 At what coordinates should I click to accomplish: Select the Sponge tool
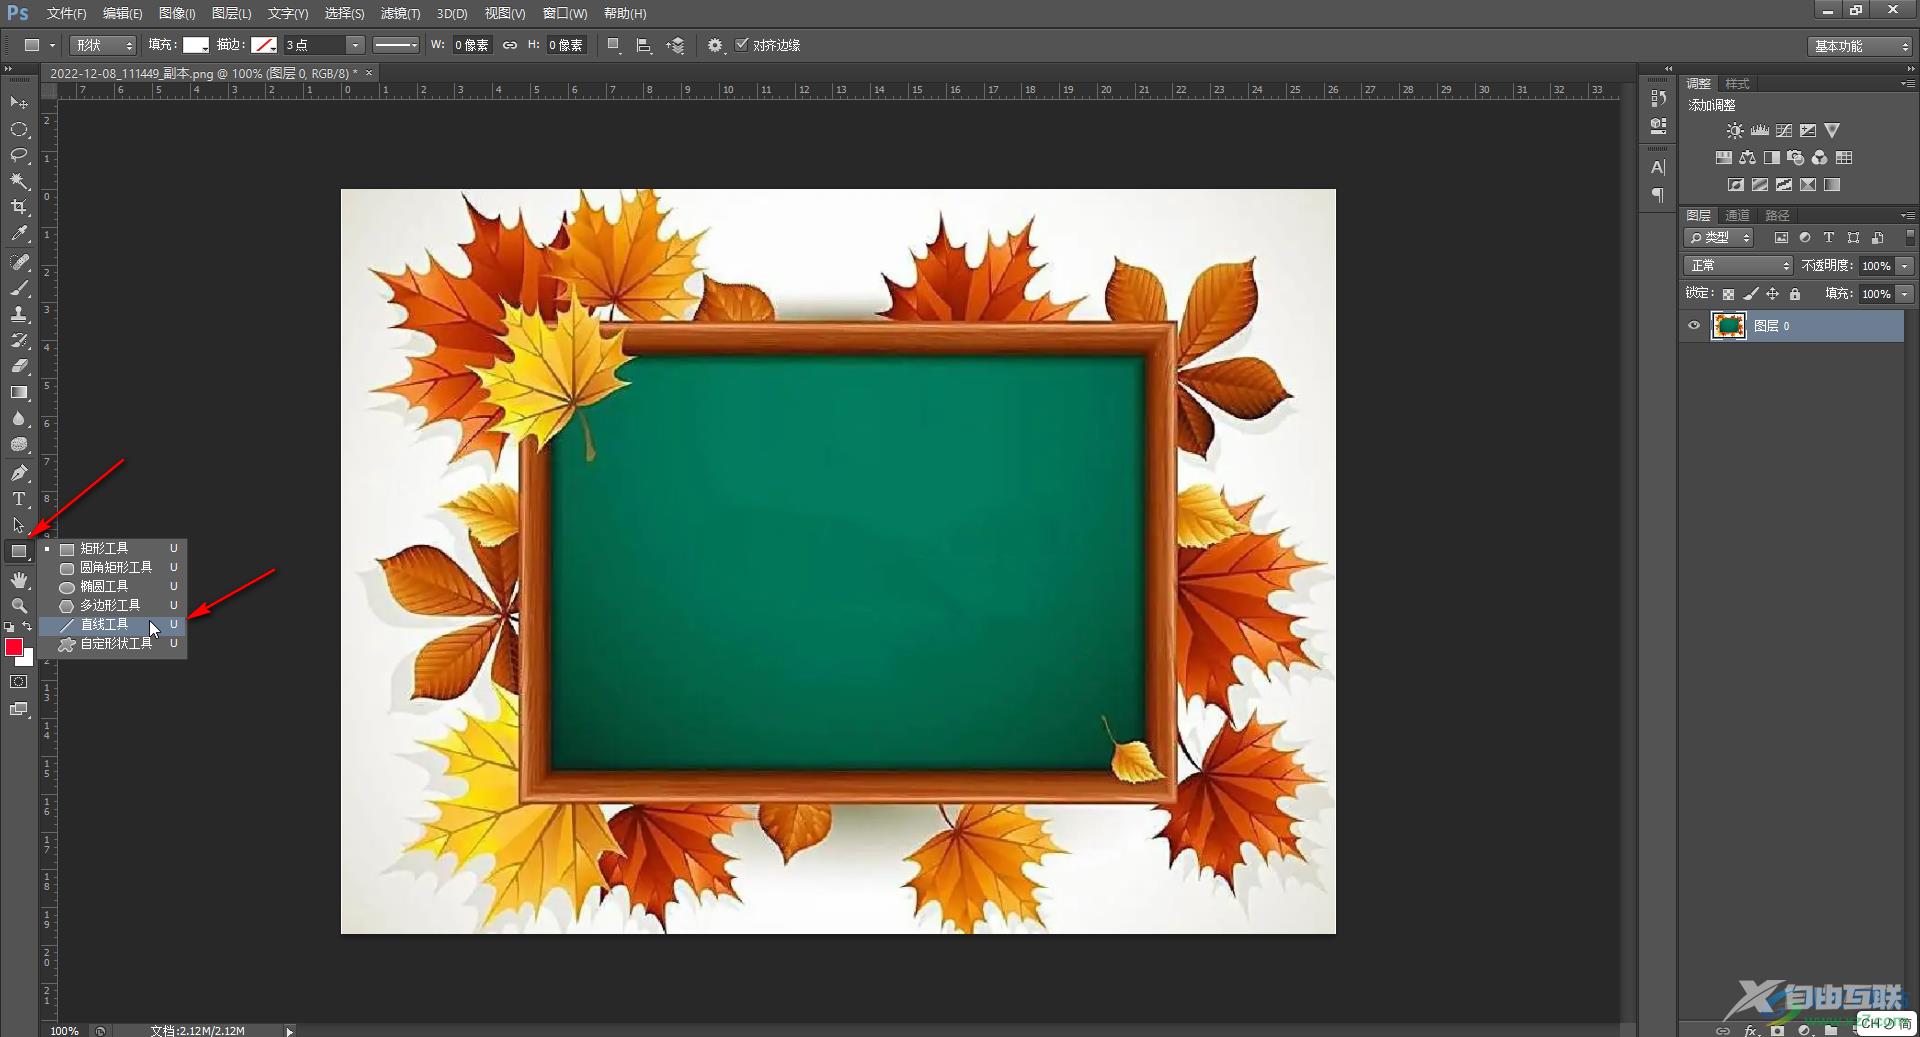19,444
